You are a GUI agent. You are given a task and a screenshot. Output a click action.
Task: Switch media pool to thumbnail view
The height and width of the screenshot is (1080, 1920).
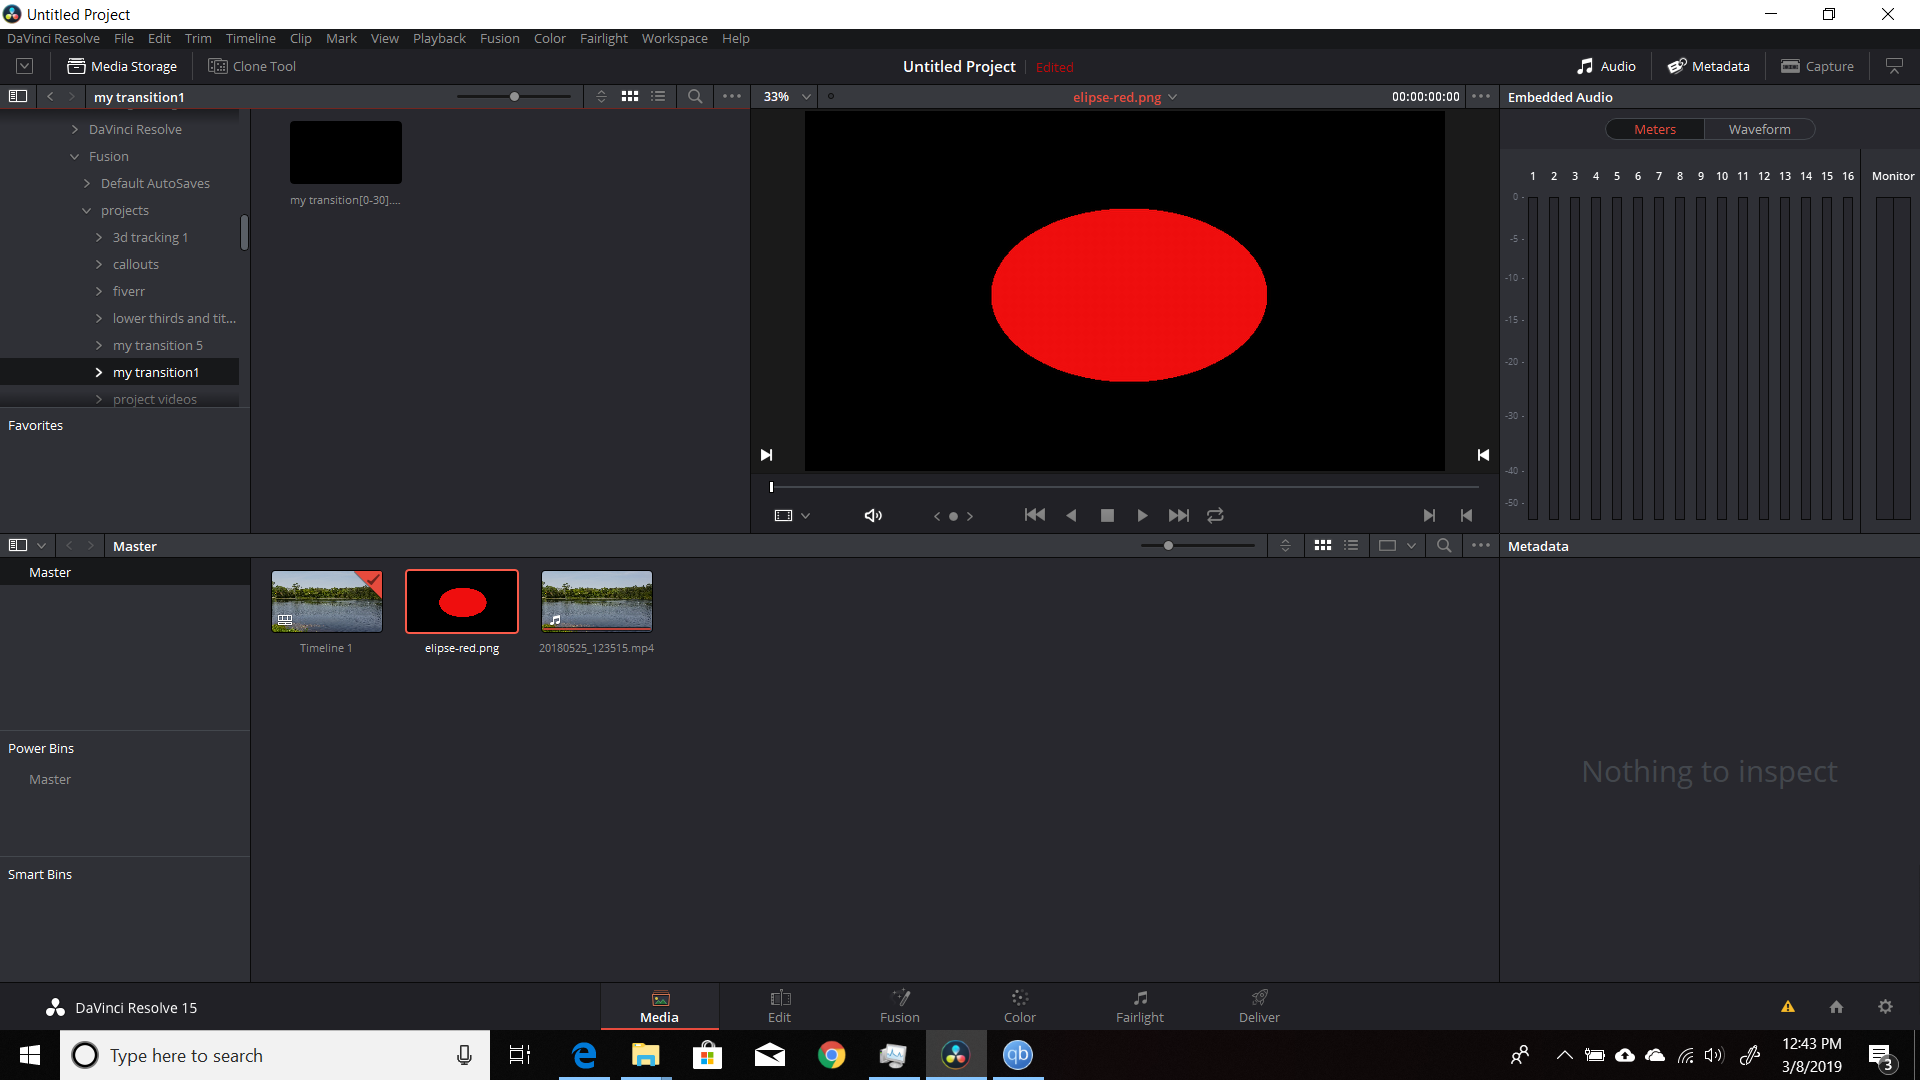point(1323,546)
